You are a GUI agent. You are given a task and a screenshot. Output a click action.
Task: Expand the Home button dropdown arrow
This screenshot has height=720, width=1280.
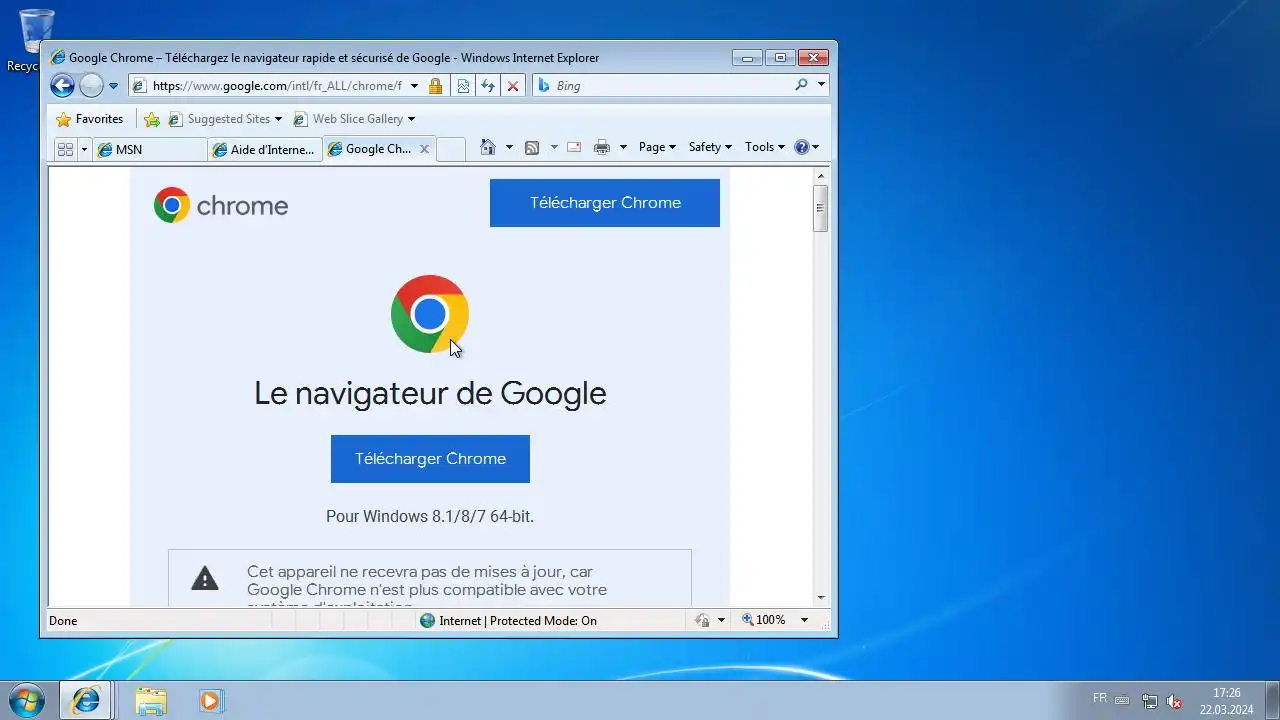pyautogui.click(x=509, y=147)
